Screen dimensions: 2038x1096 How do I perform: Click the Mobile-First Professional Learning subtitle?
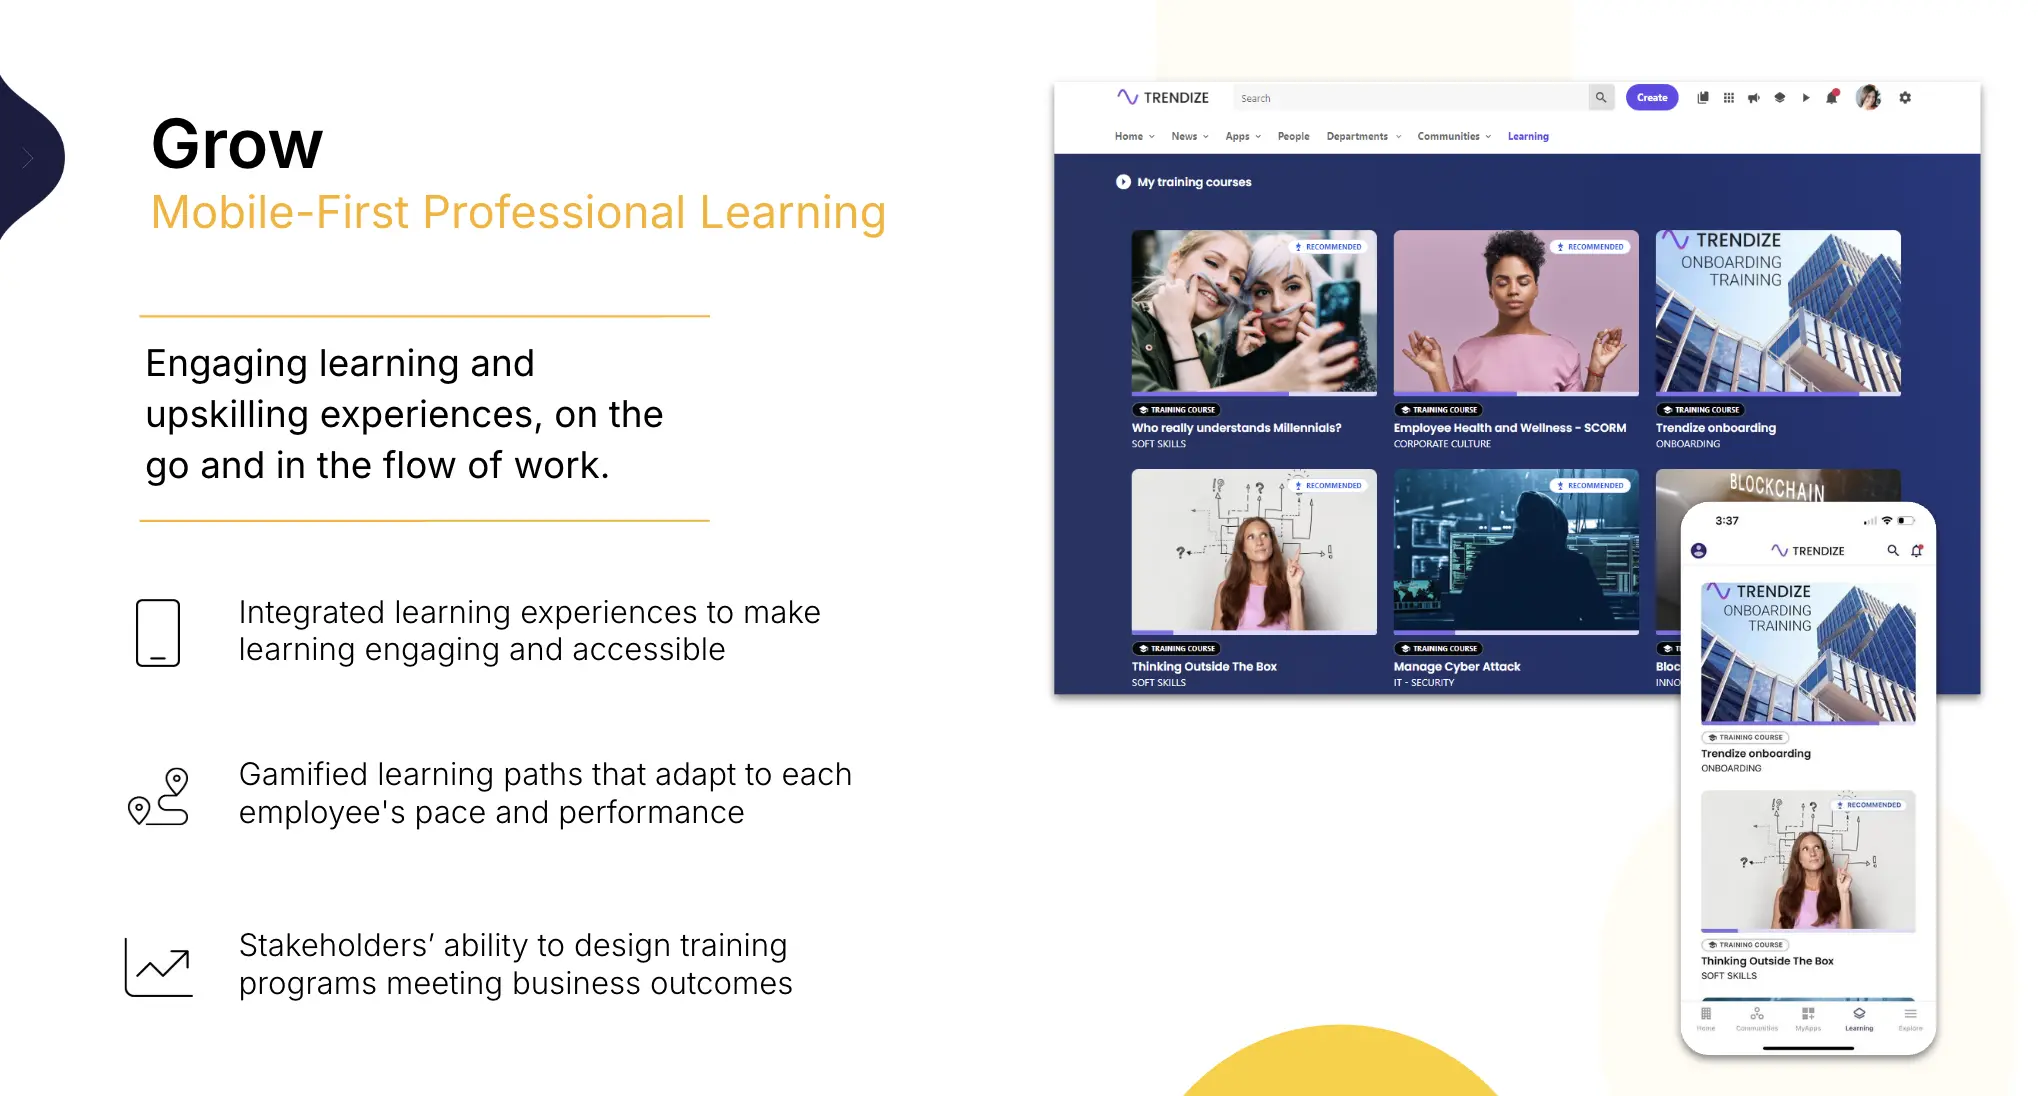tap(519, 213)
